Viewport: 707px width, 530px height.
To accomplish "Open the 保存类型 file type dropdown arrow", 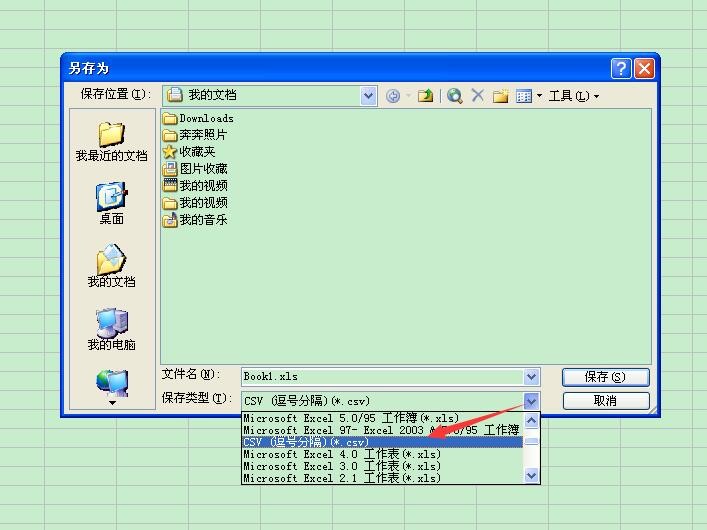I will (531, 401).
